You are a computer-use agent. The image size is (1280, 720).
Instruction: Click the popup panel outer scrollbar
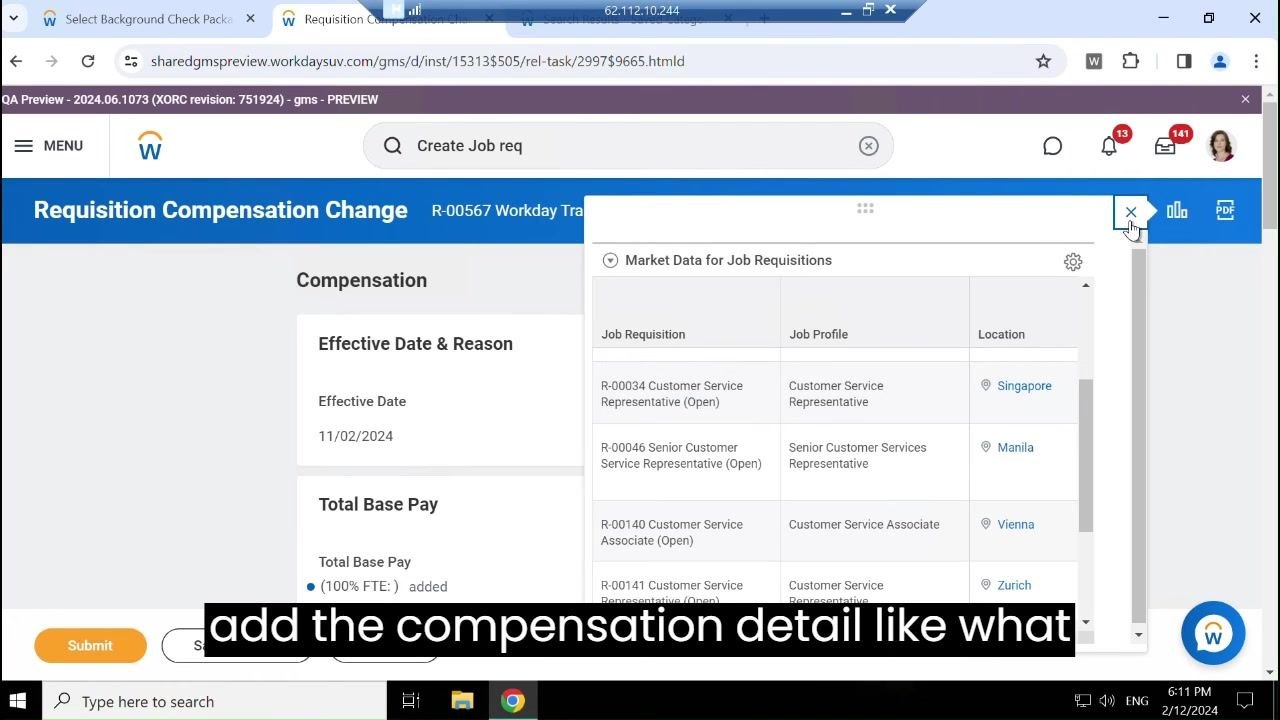coord(1139,435)
